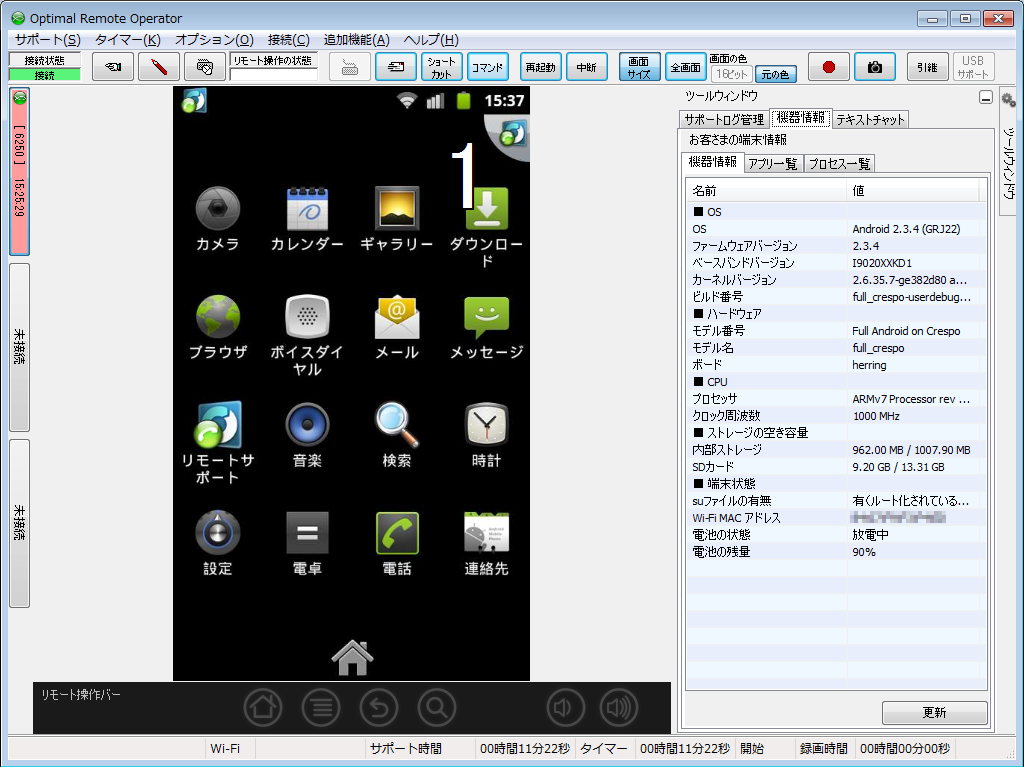Select 元の色 original color mode
The width and height of the screenshot is (1024, 767).
776,74
